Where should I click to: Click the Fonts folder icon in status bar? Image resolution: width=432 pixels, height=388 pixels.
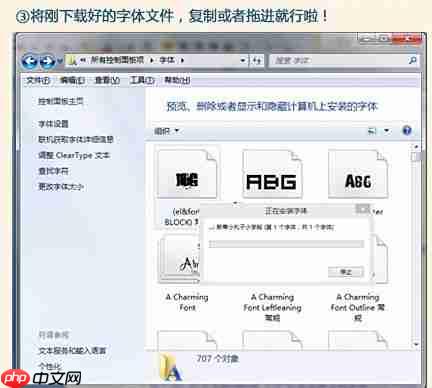click(x=171, y=368)
